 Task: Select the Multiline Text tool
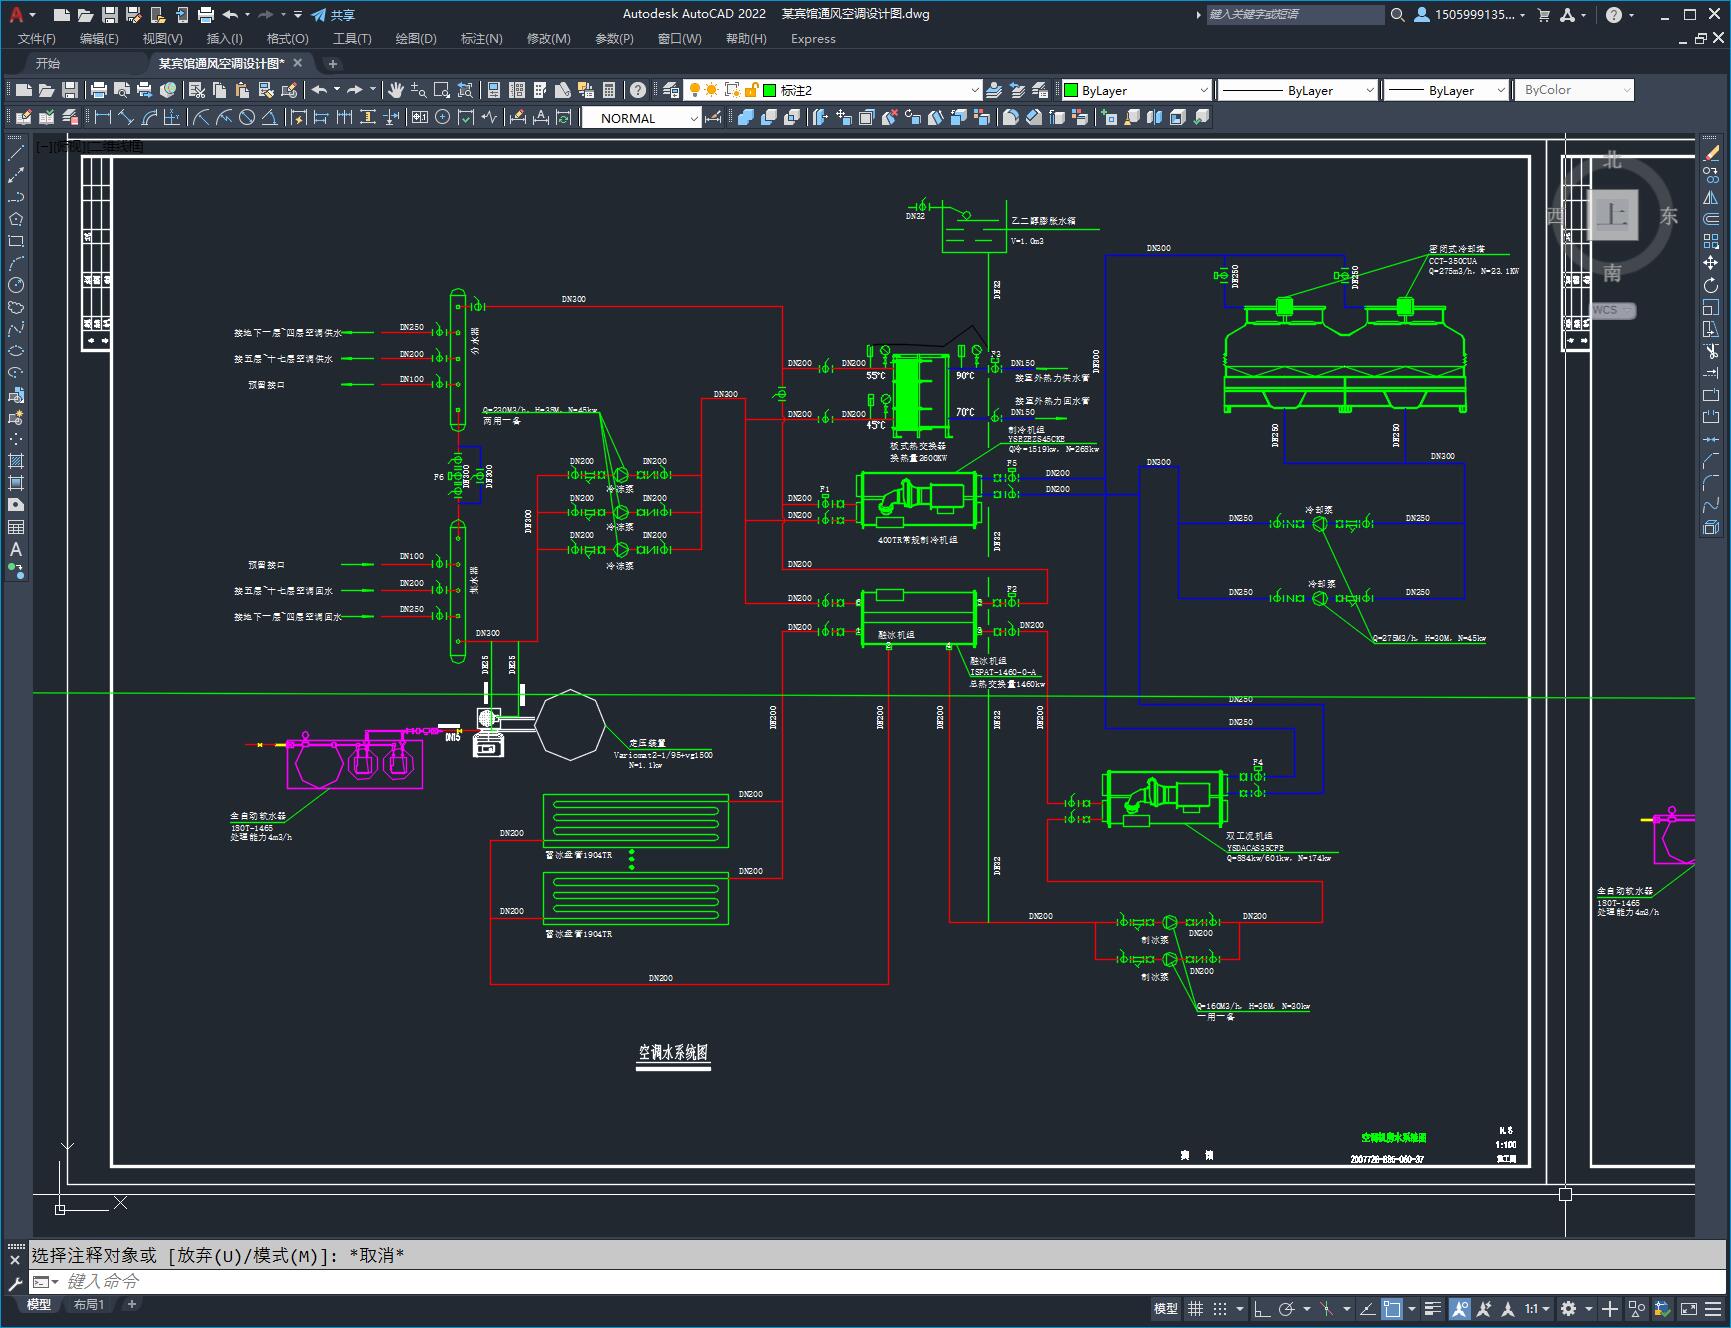(16, 549)
